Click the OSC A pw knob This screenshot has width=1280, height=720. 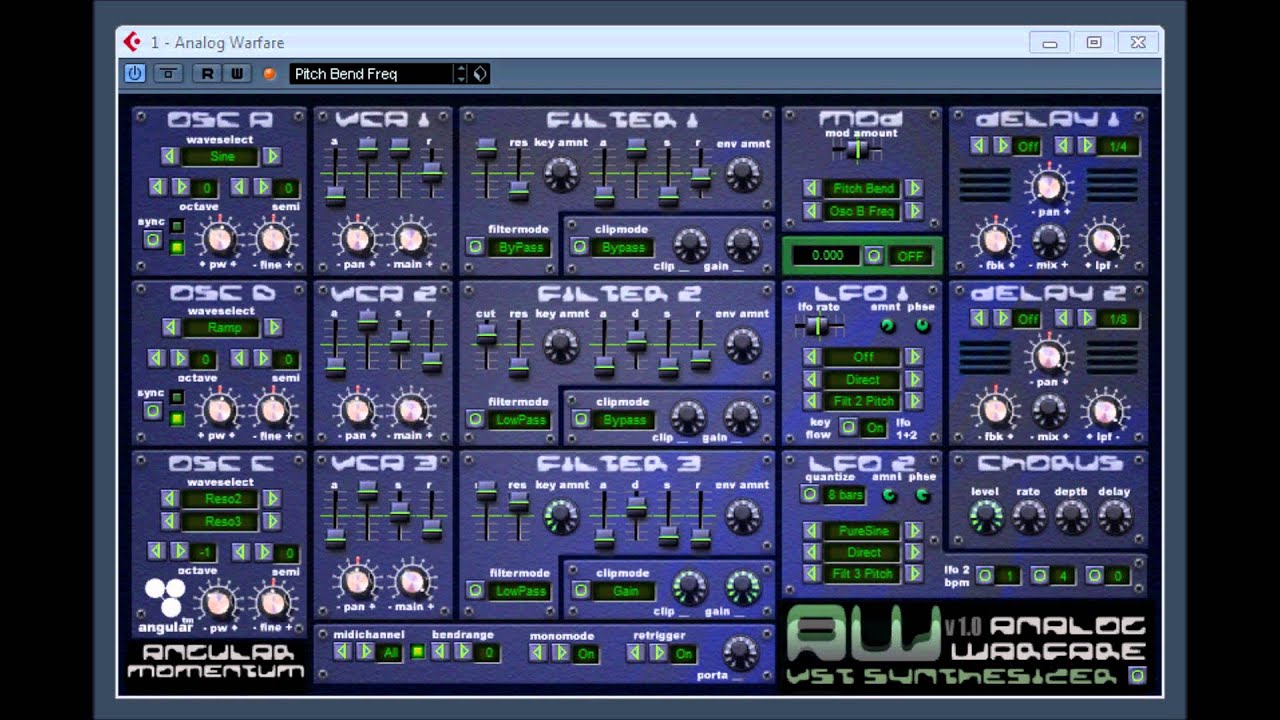[218, 239]
